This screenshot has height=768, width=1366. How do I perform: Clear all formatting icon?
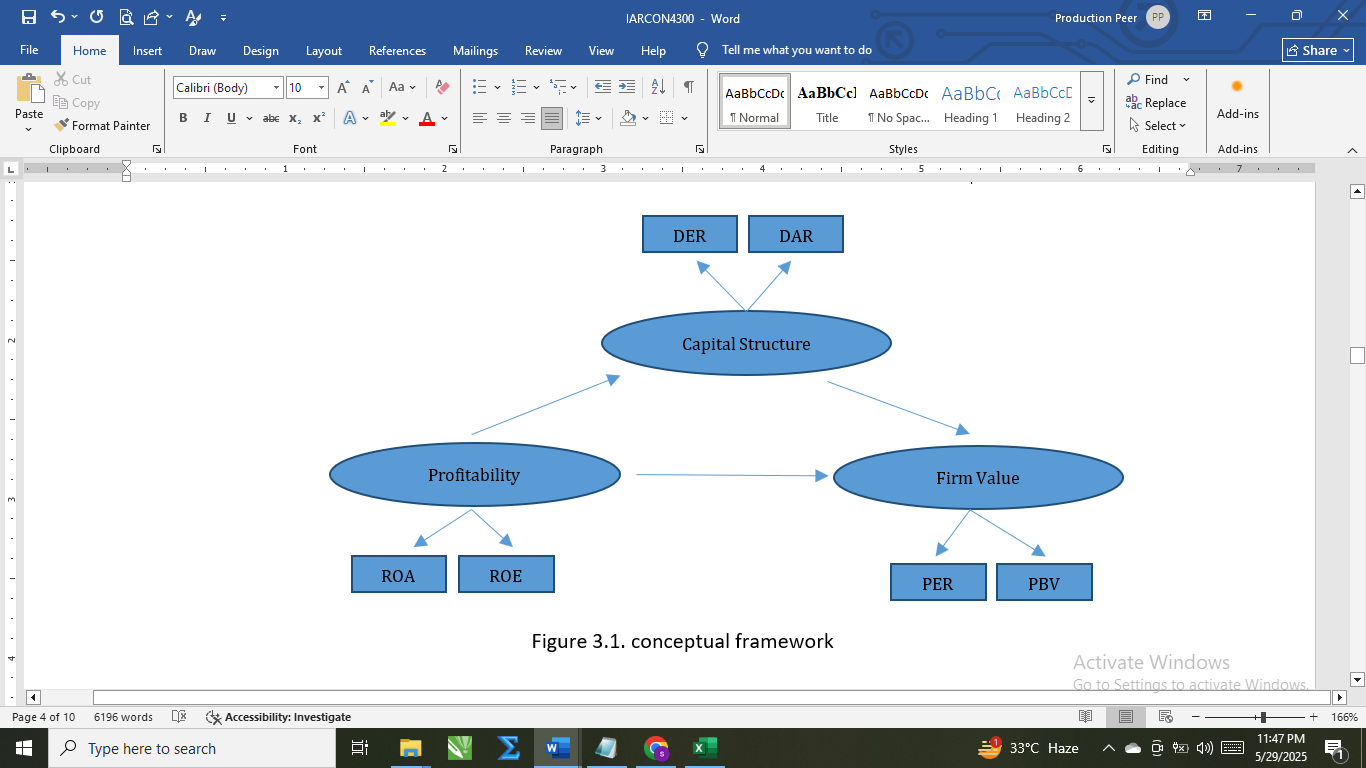442,88
